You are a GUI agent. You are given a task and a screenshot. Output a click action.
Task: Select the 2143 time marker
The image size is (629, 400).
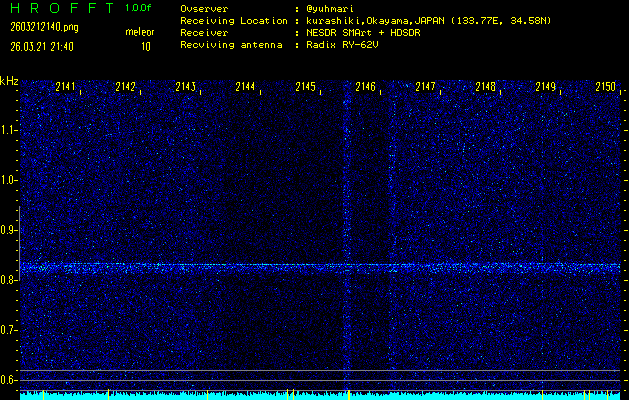(x=186, y=87)
